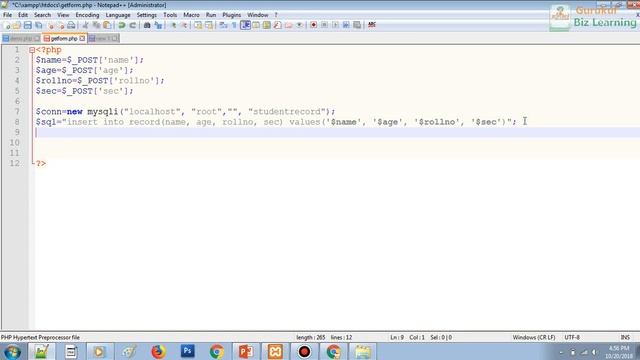
Task: Click the Stop Recording macro toolbar icon
Action: tap(324, 25)
